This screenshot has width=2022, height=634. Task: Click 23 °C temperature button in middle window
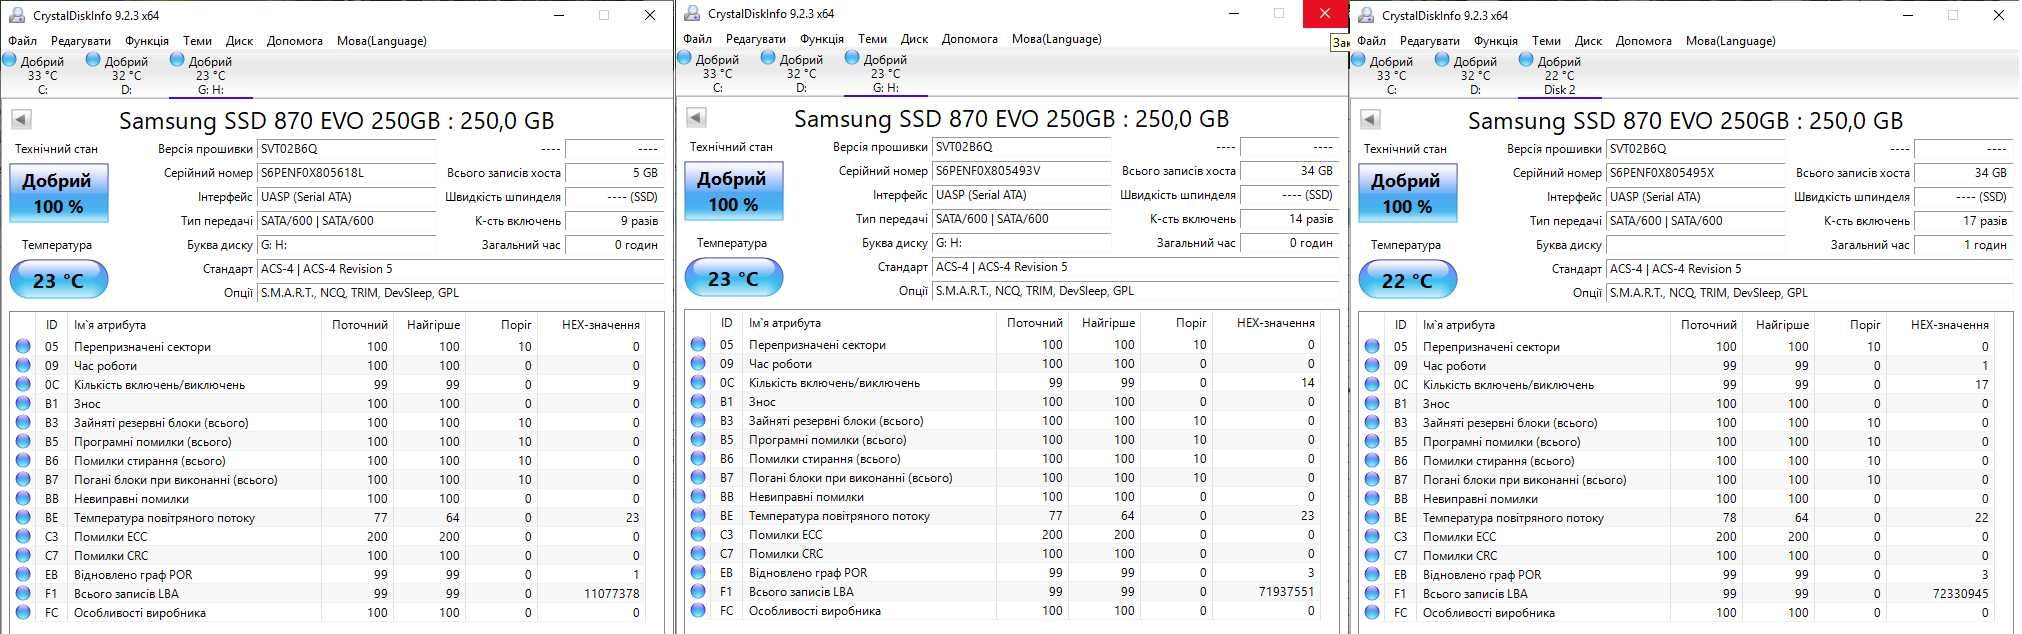pos(733,278)
